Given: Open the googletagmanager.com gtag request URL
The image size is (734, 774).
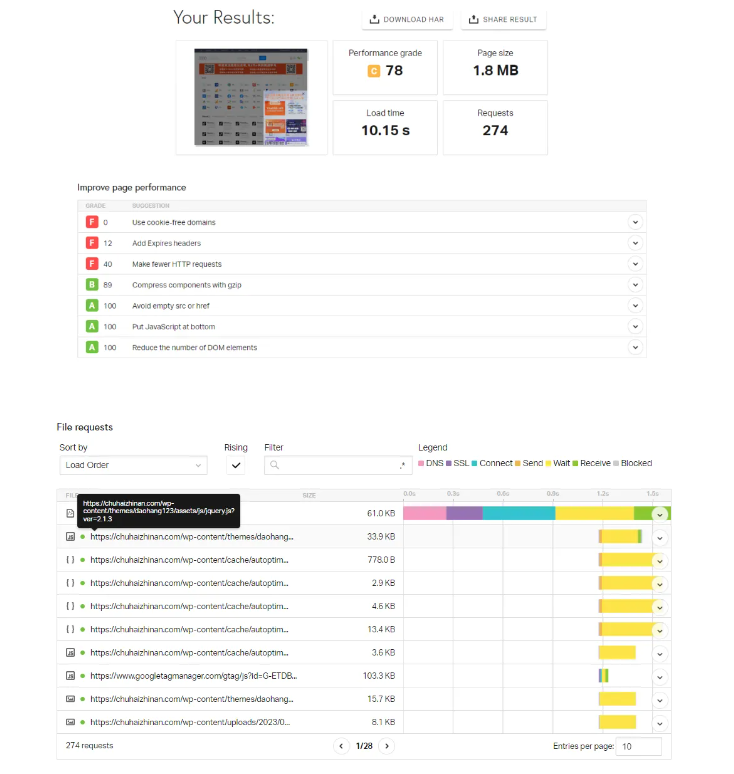Looking at the screenshot, I should (193, 676).
